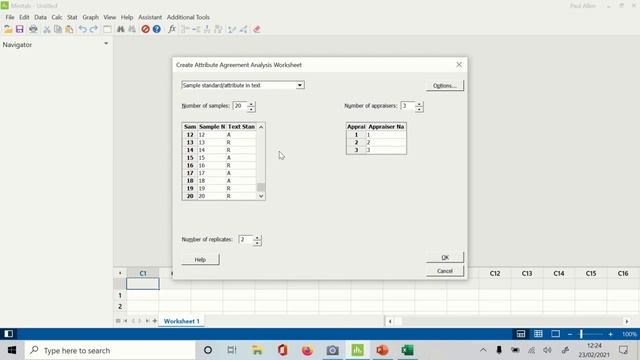Add a new worksheet with plus icon

click(x=155, y=321)
